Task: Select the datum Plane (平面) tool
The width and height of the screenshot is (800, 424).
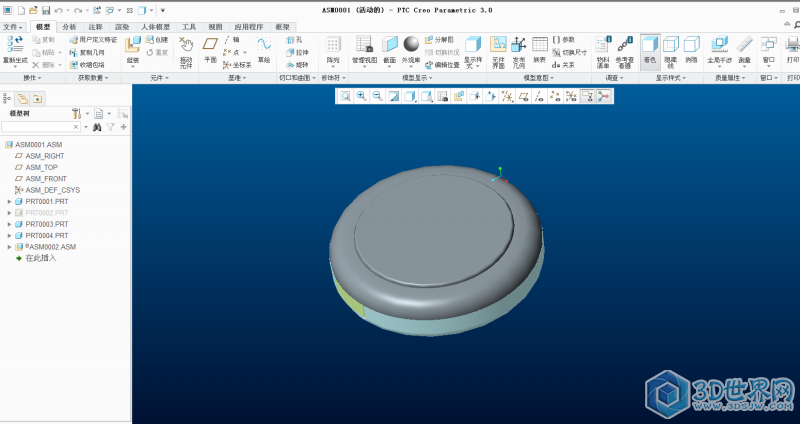Action: pos(210,44)
